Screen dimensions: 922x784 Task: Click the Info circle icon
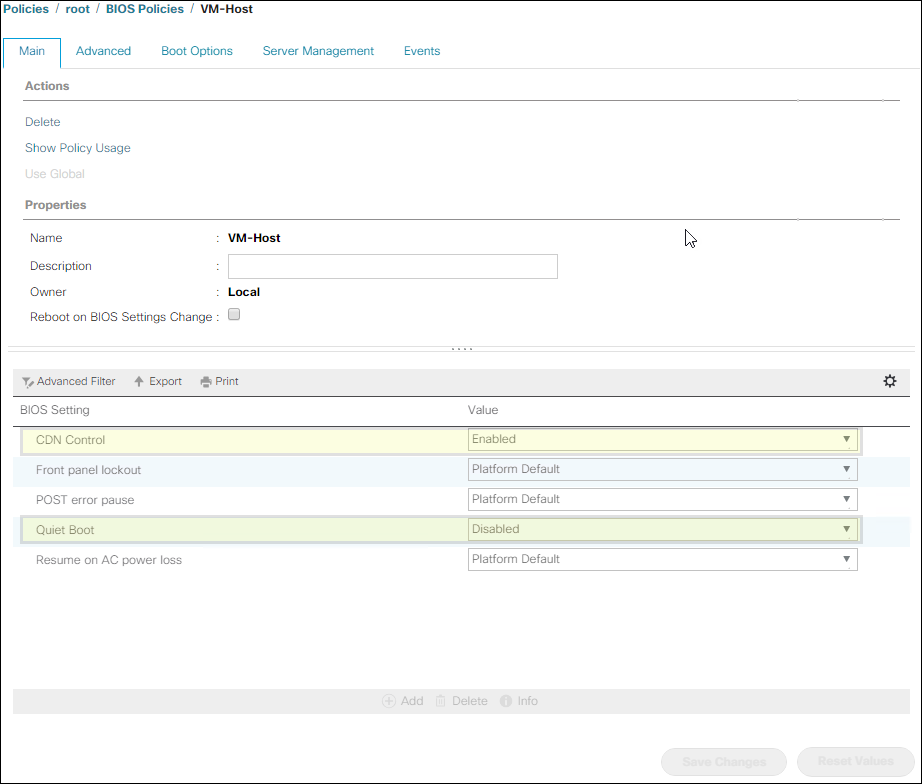[506, 701]
